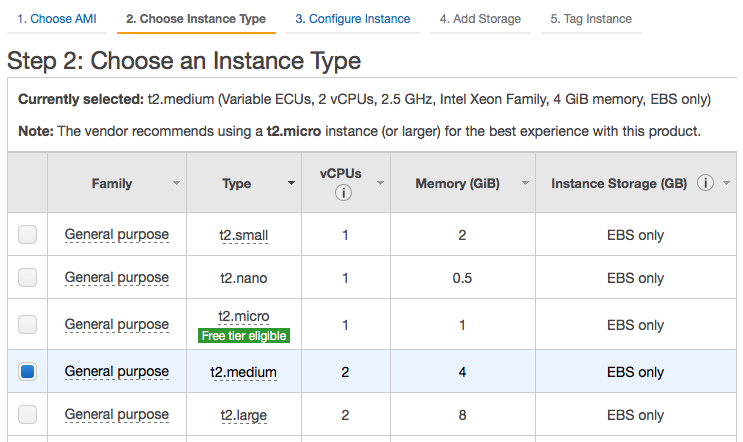Click the Family column header
743x442 pixels.
point(112,183)
